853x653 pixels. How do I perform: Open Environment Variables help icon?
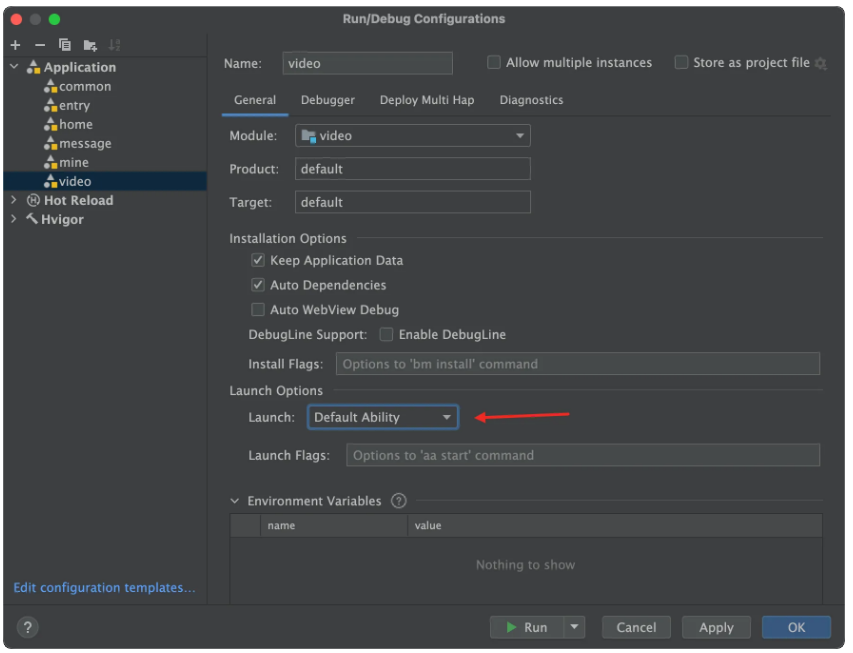399,501
